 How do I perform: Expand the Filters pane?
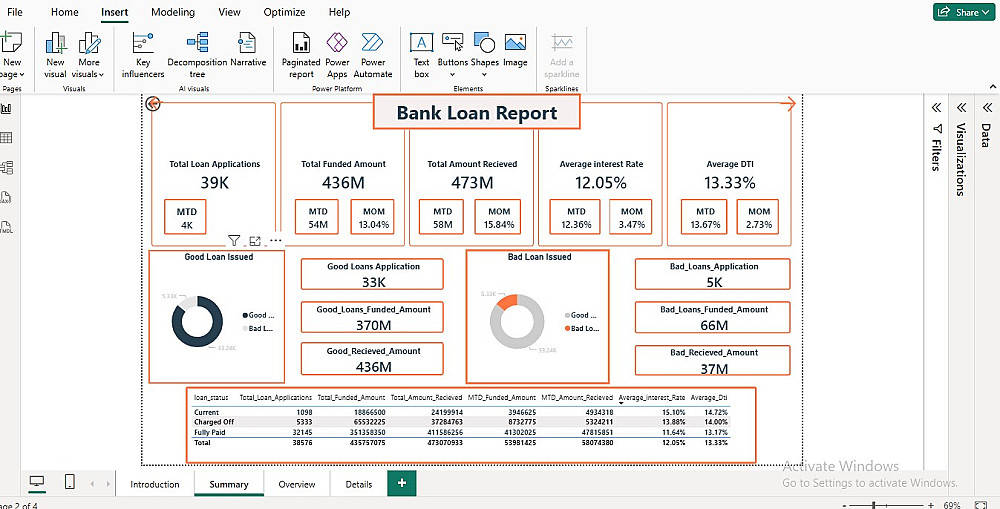(x=936, y=107)
